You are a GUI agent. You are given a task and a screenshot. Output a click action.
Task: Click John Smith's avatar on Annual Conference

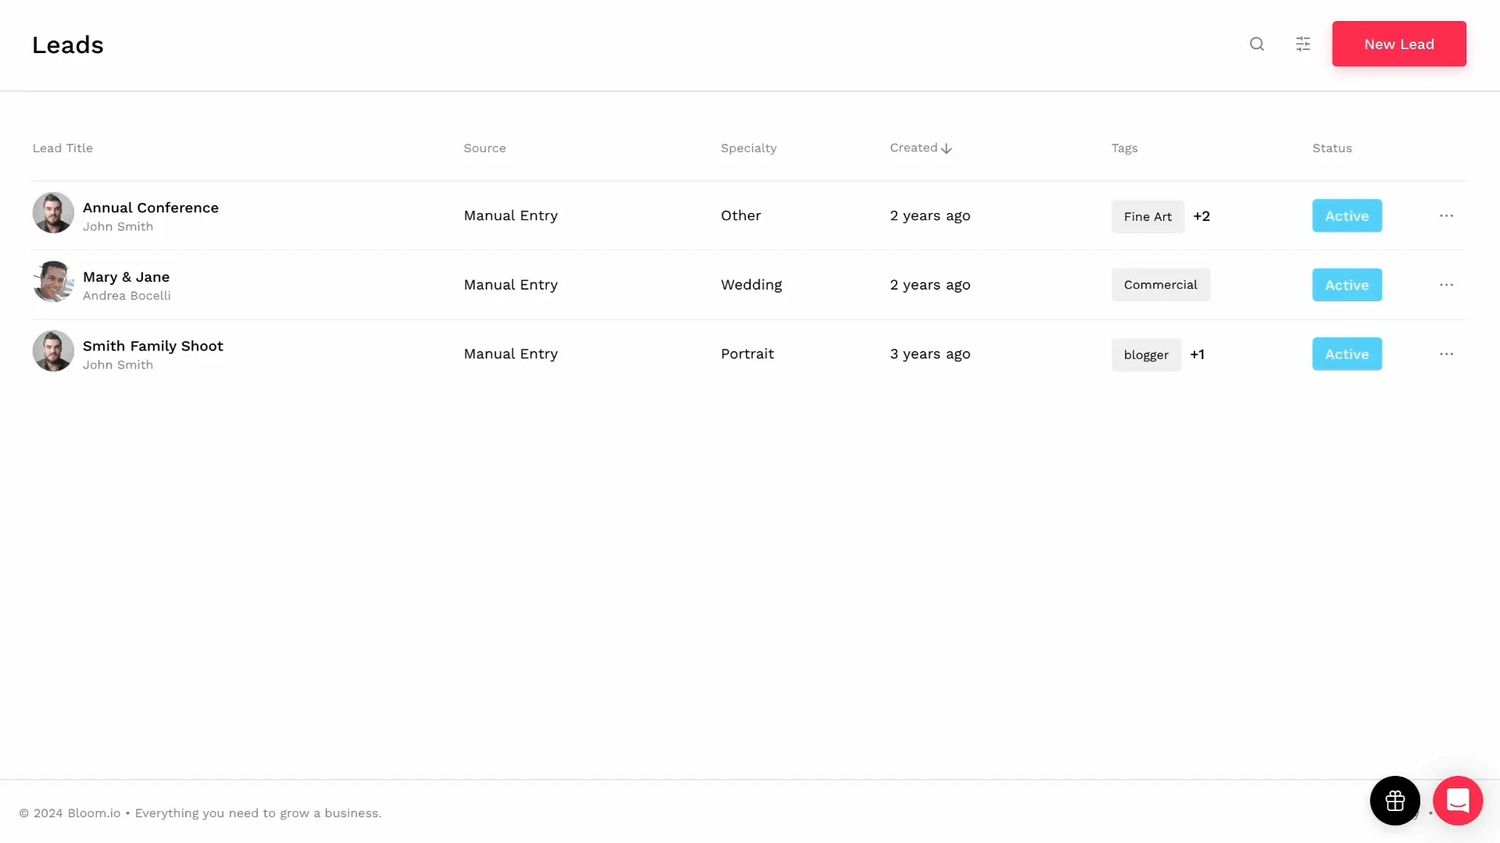click(52, 212)
